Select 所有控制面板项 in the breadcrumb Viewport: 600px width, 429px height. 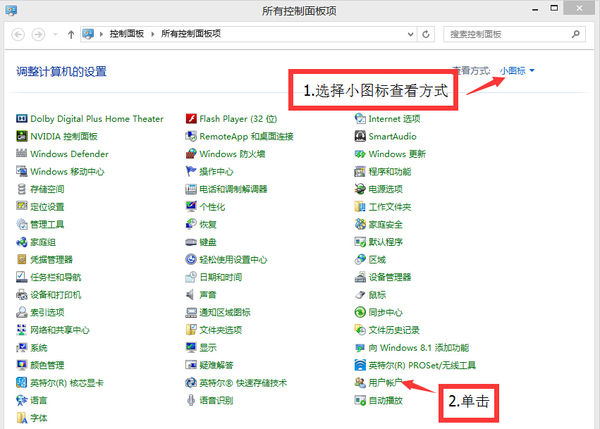coord(191,34)
